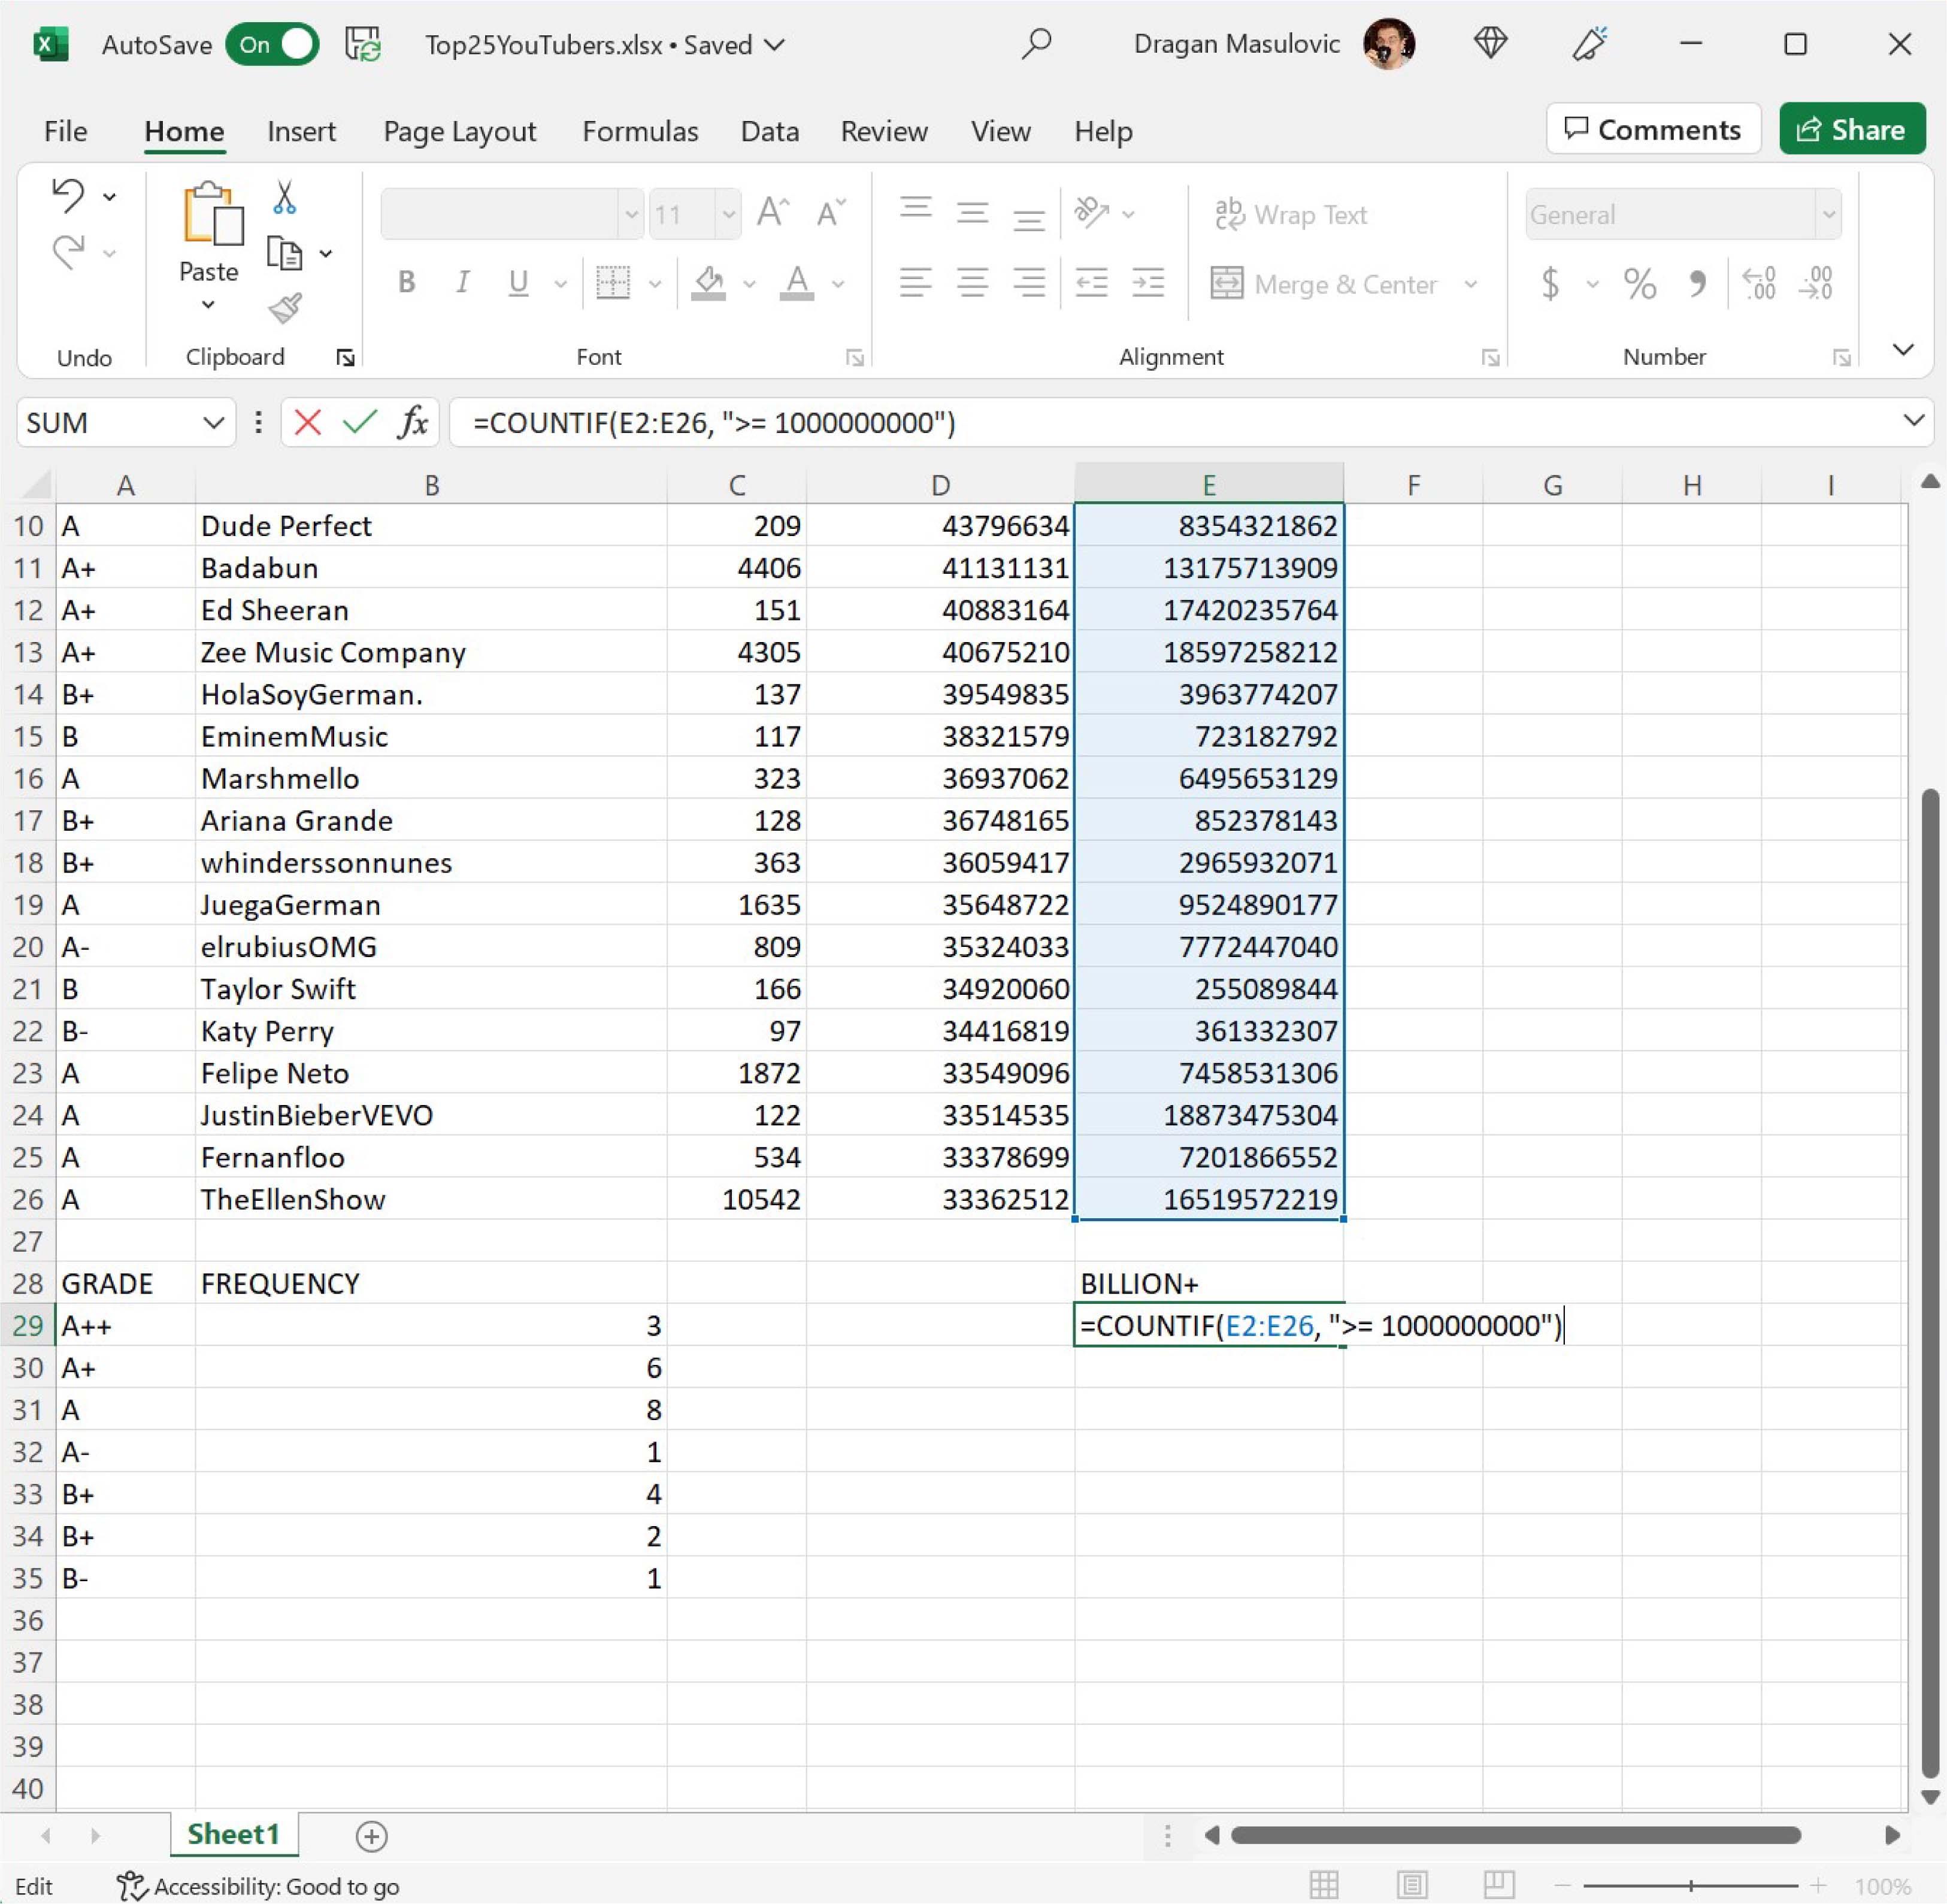Click the zoom slider in status bar
The image size is (1947, 1904).
tap(1690, 1885)
